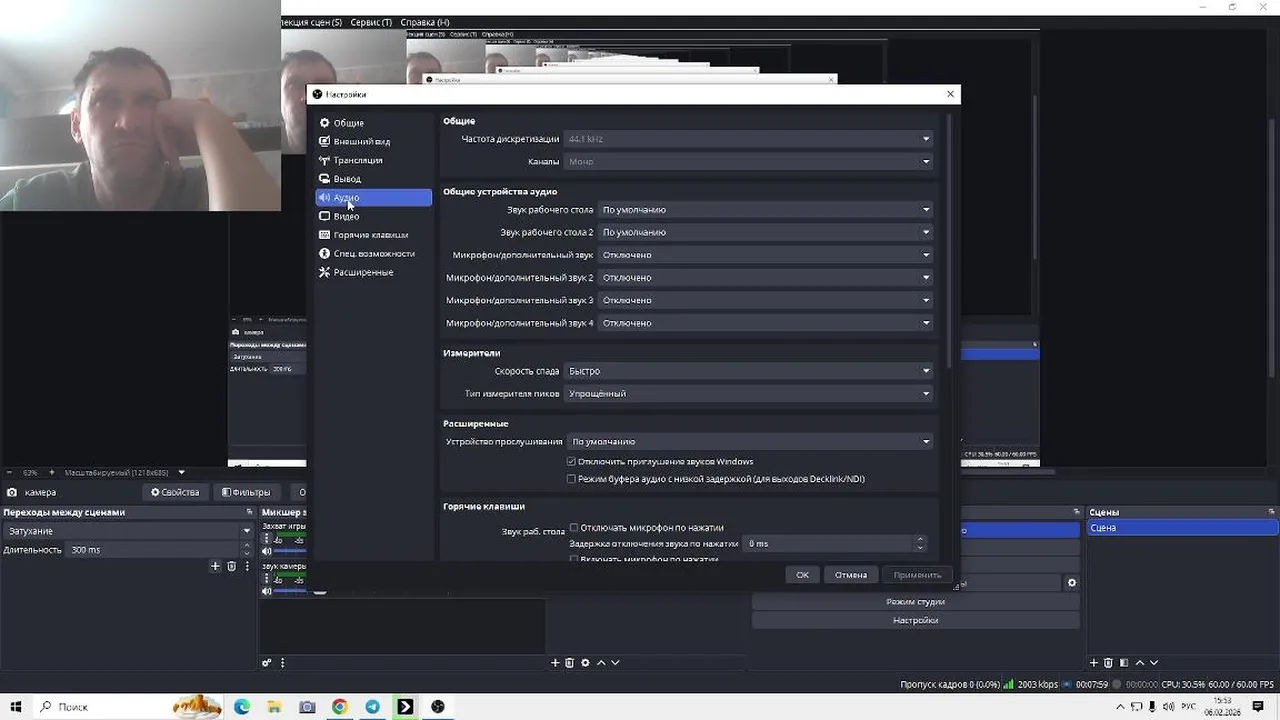
Task: Enable Режим буфера аудио с низкой задержкой checkbox
Action: [572, 479]
